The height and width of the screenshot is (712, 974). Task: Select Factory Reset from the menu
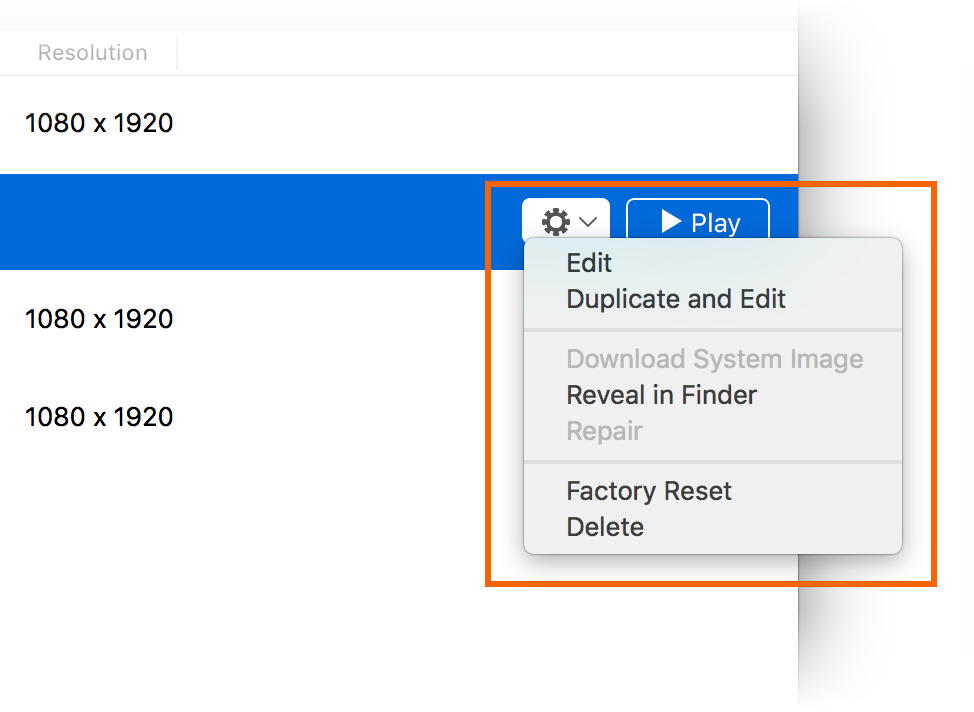(x=649, y=491)
